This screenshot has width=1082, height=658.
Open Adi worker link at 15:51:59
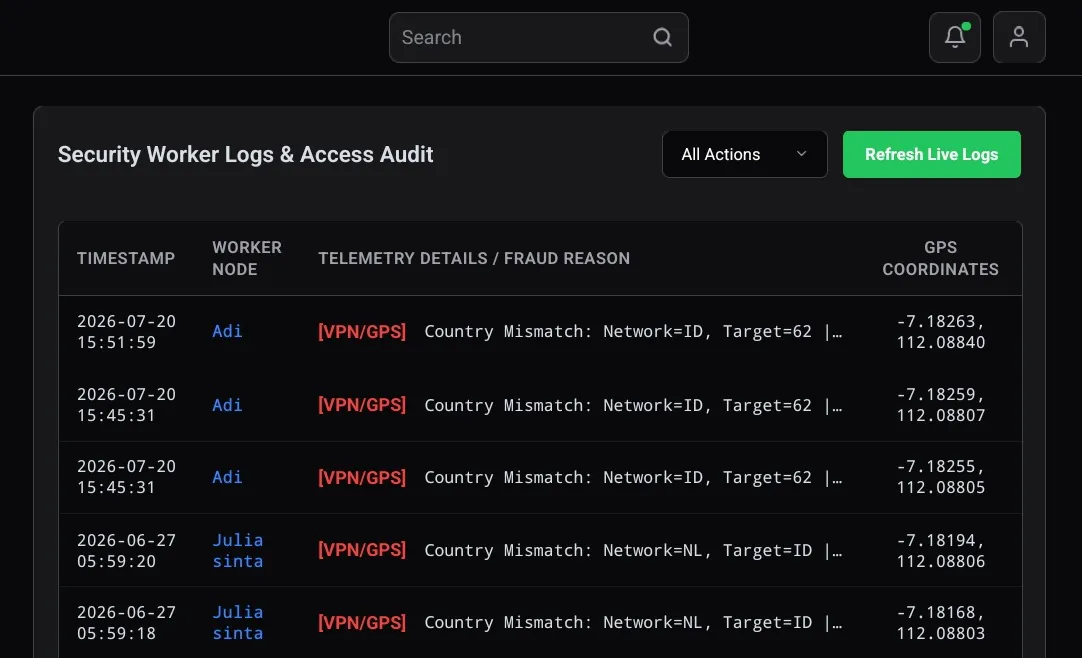pyautogui.click(x=227, y=331)
